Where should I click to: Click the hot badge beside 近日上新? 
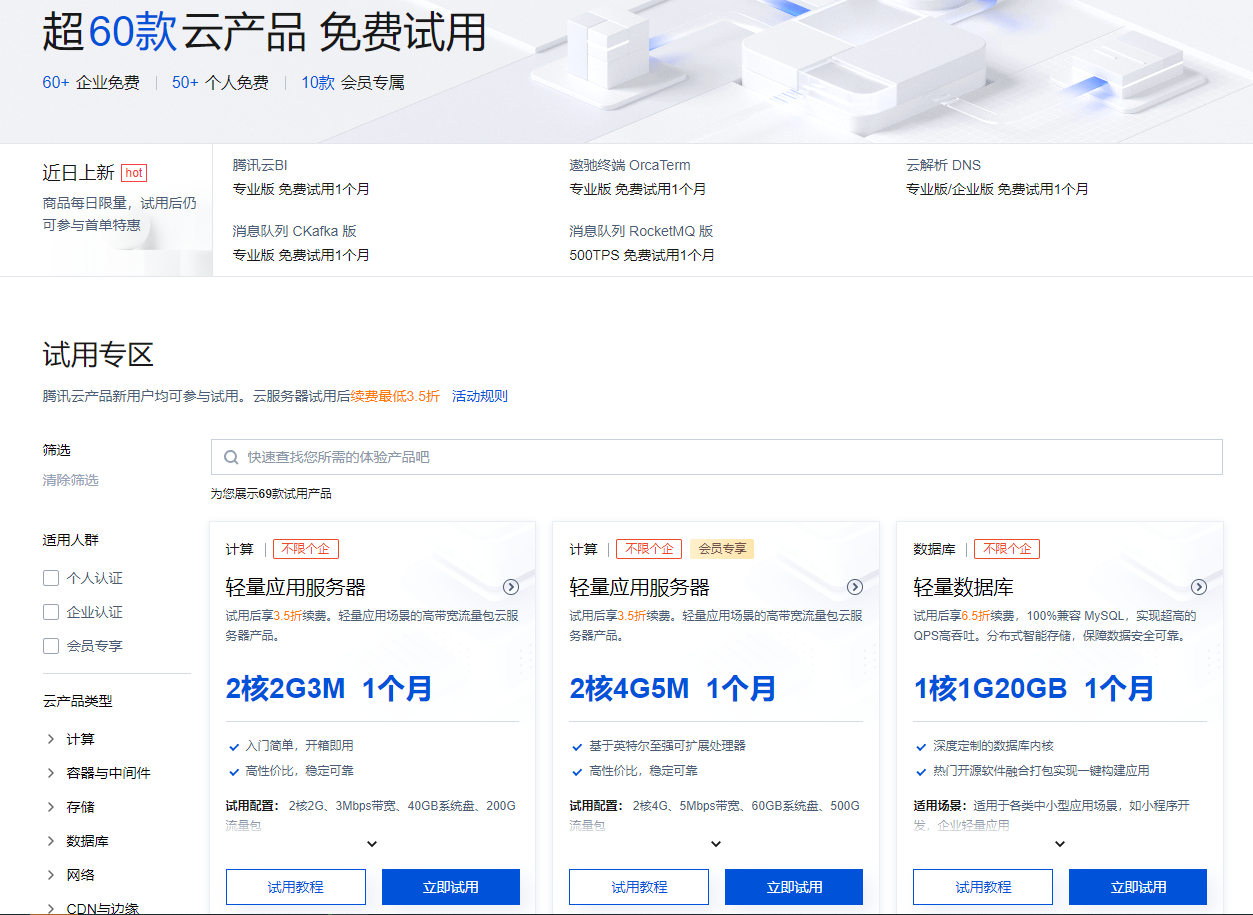tap(134, 173)
